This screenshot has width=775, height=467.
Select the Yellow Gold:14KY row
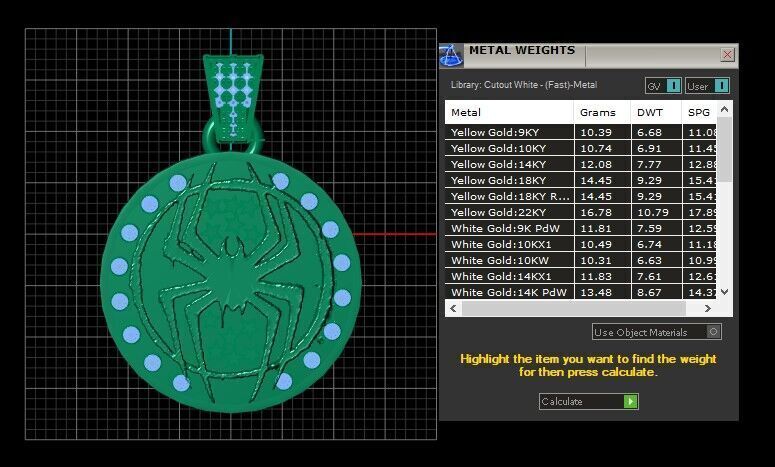pos(581,164)
